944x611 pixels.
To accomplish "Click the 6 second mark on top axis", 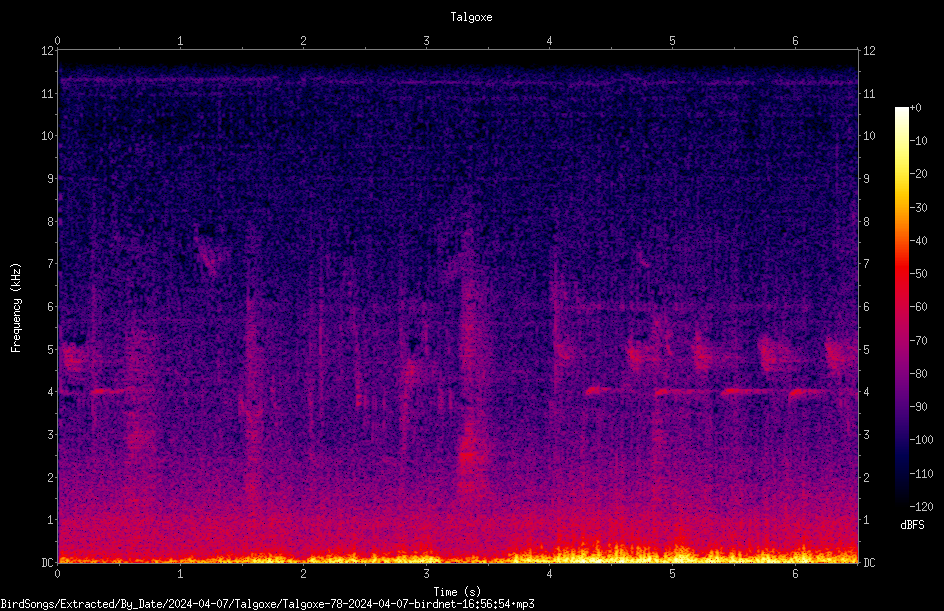I will click(795, 41).
